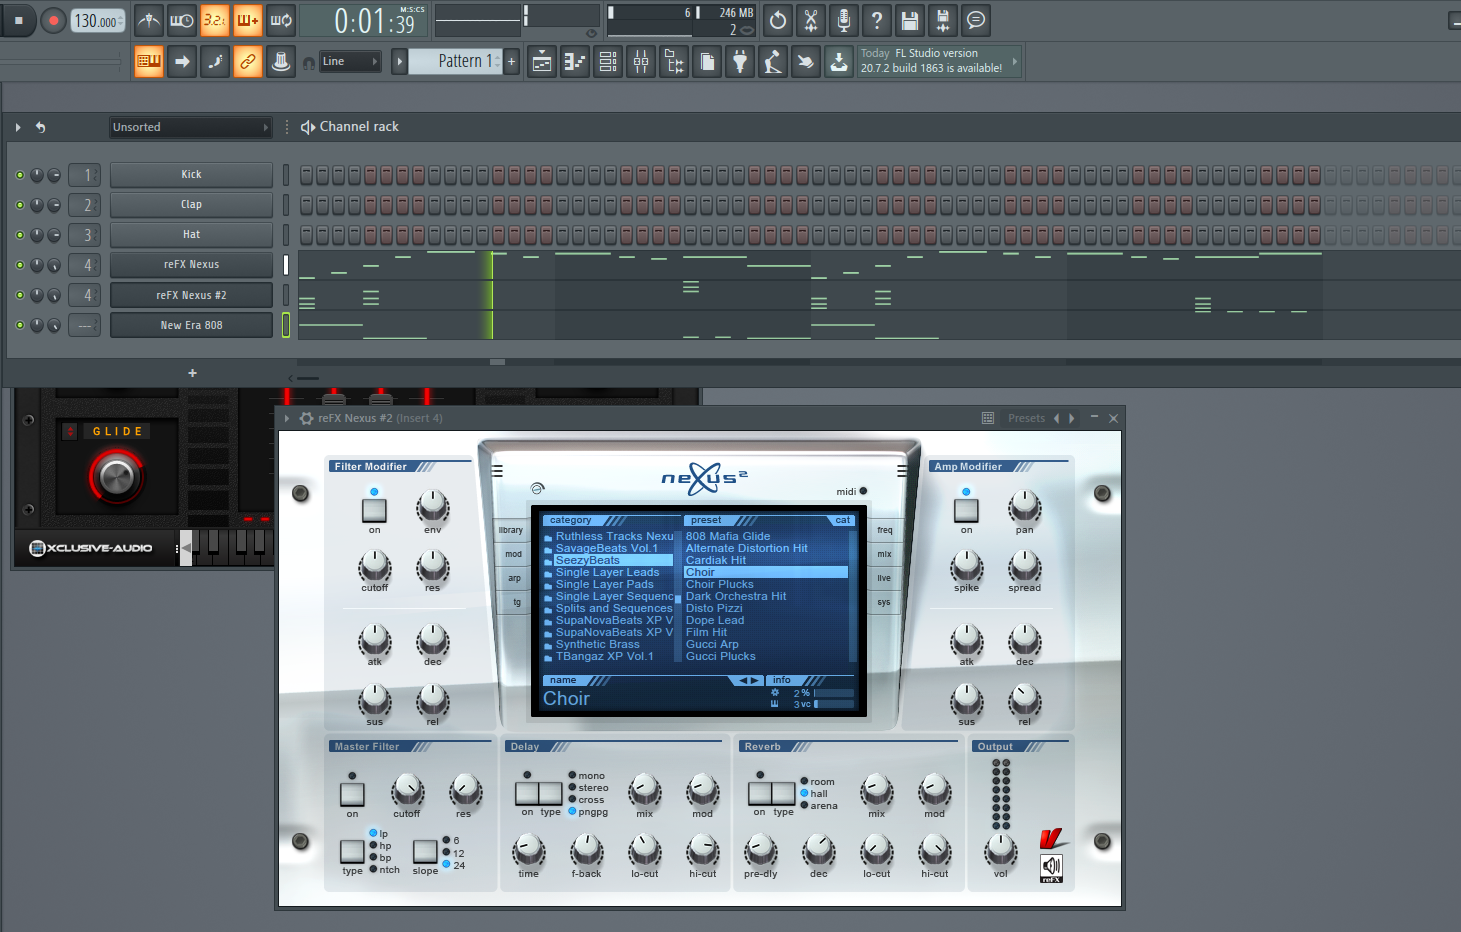Click the Output vol knob
The height and width of the screenshot is (932, 1461).
1000,850
